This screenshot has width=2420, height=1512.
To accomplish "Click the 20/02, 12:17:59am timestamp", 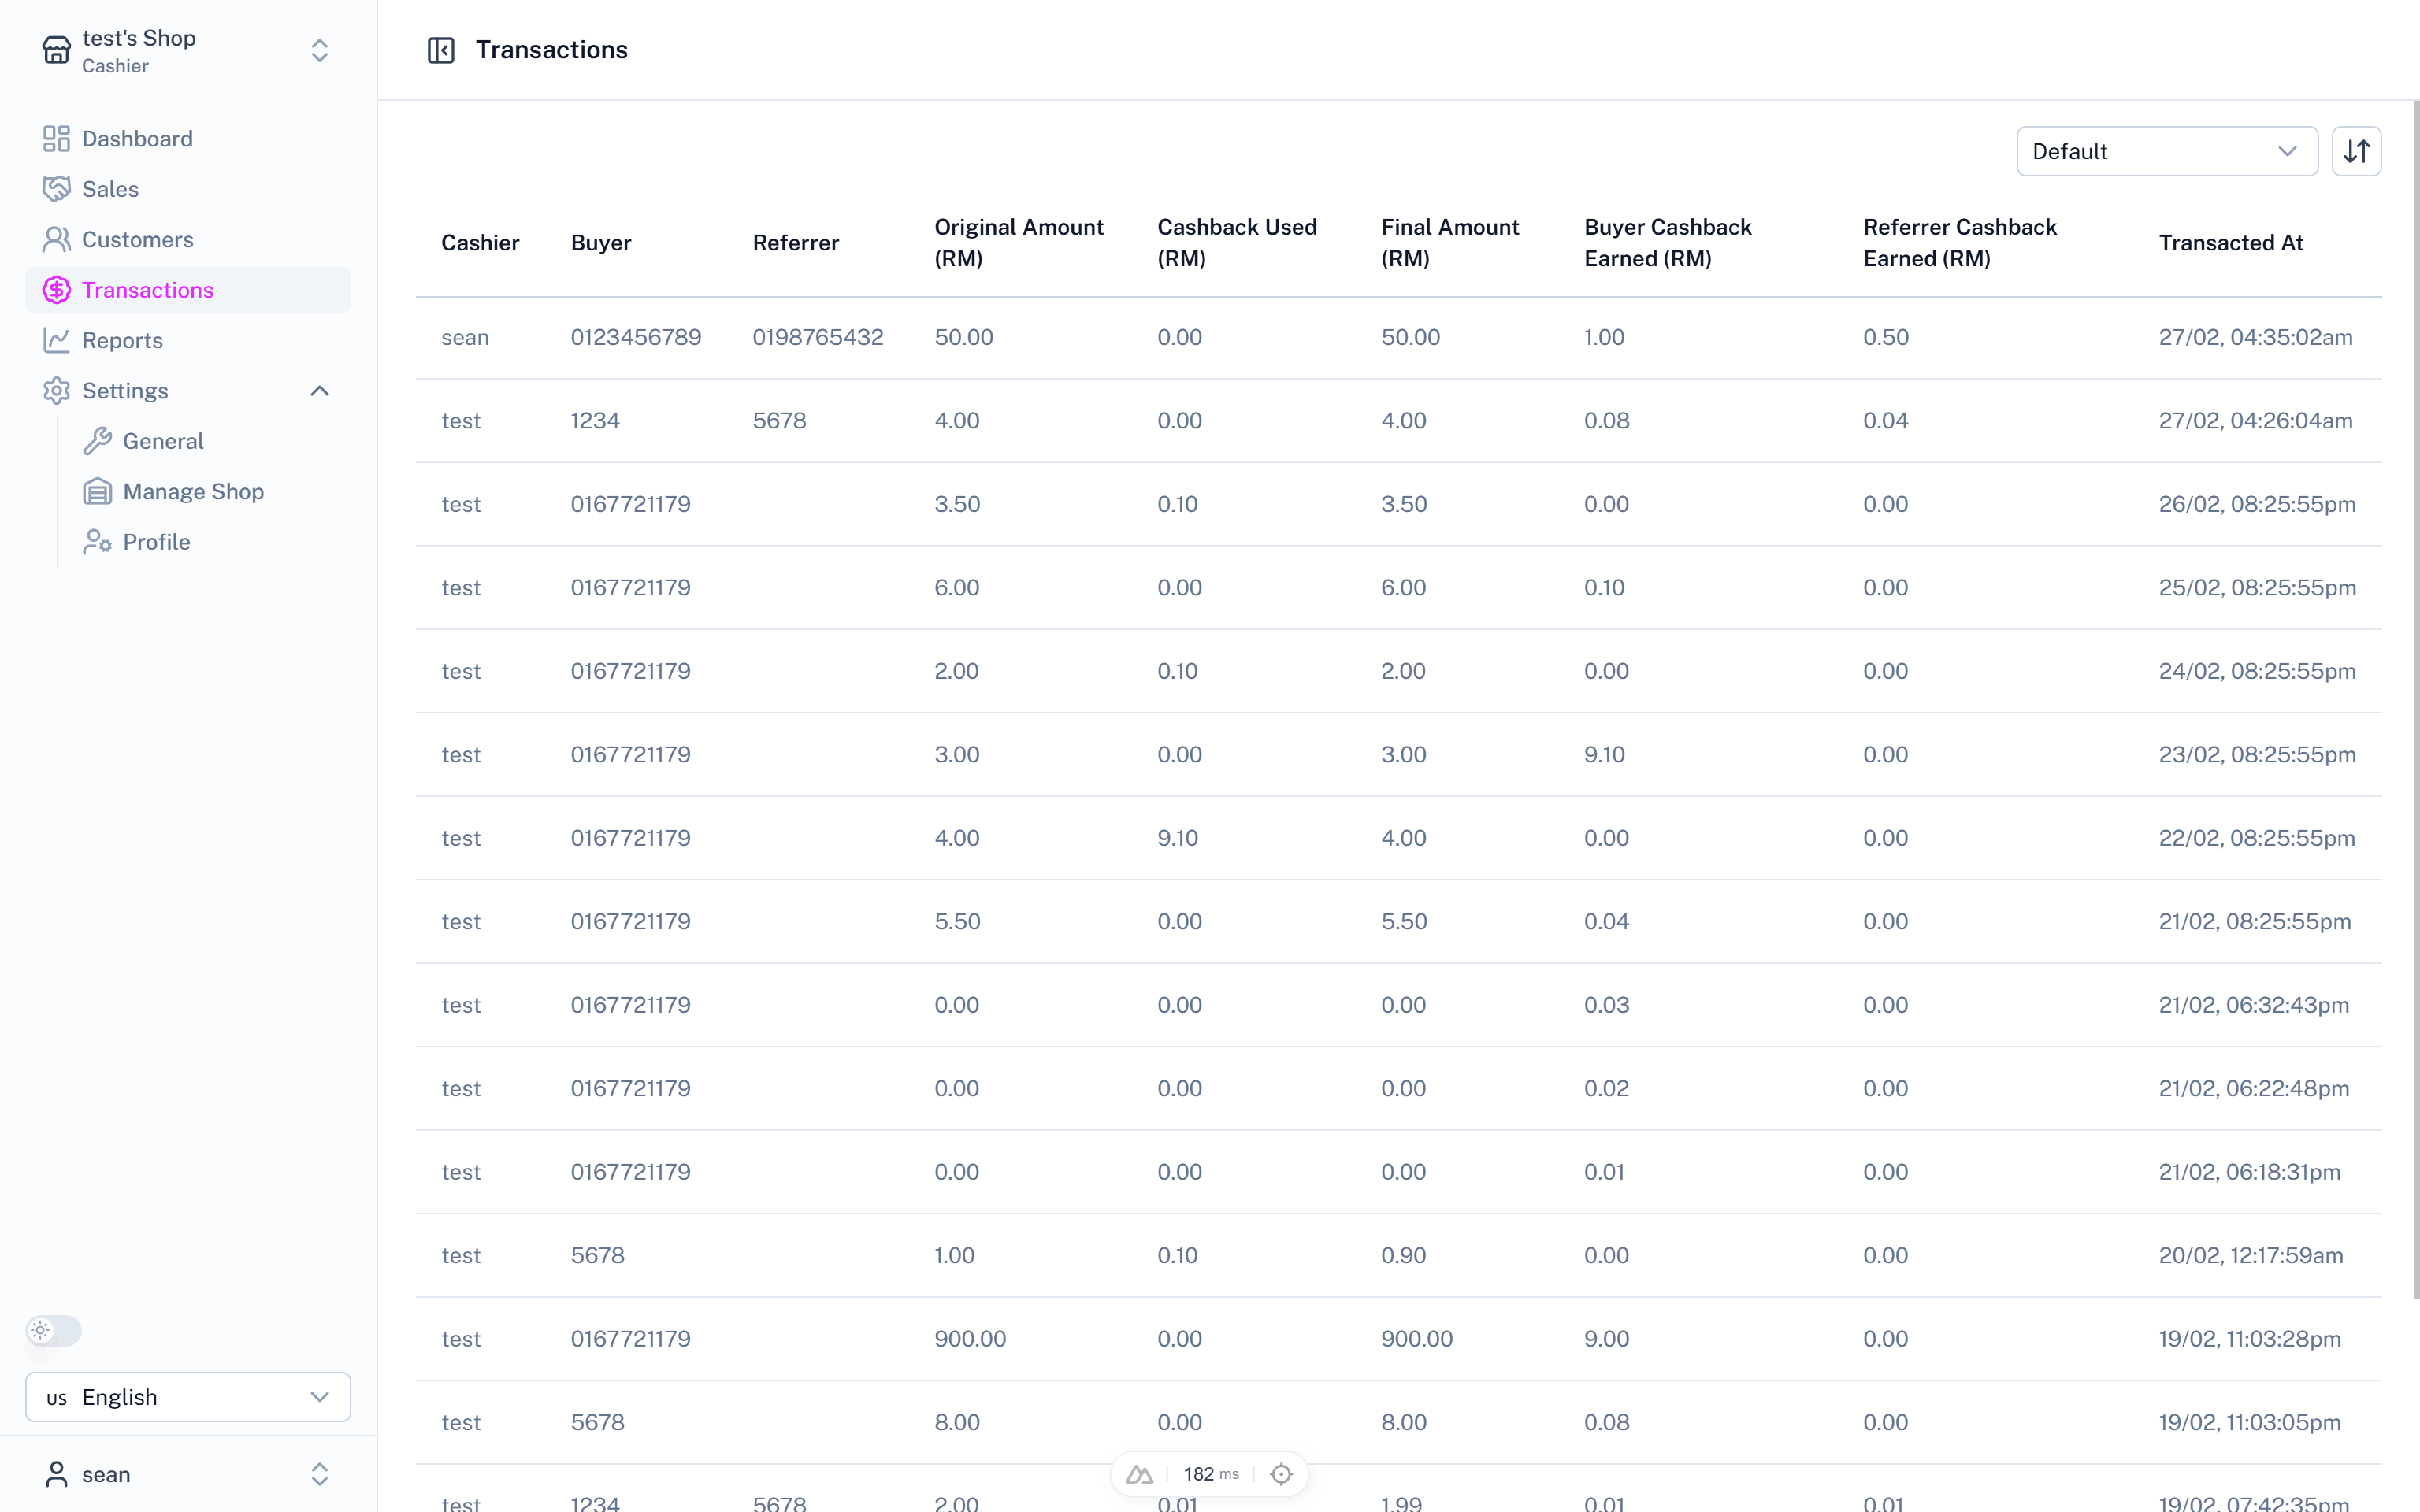I will [2251, 1255].
